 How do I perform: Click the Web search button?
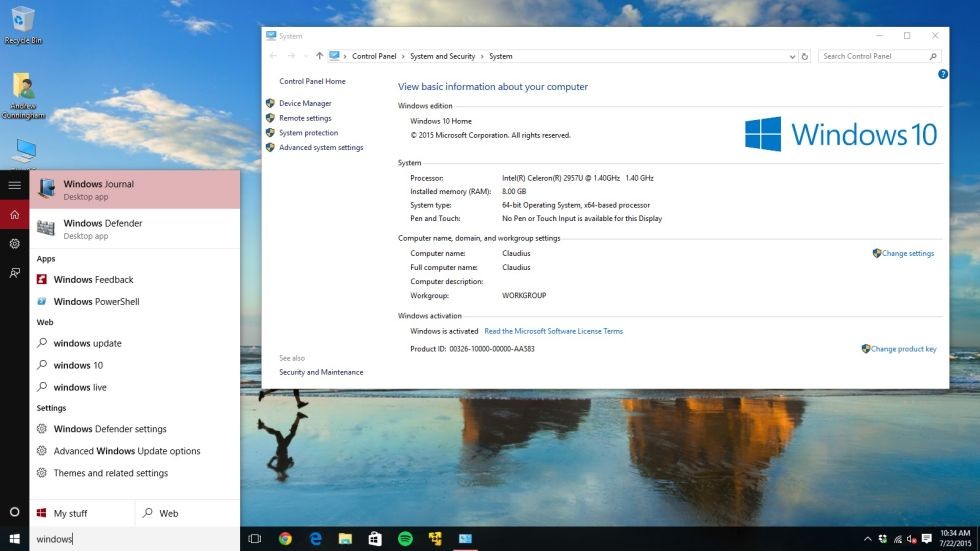188,513
